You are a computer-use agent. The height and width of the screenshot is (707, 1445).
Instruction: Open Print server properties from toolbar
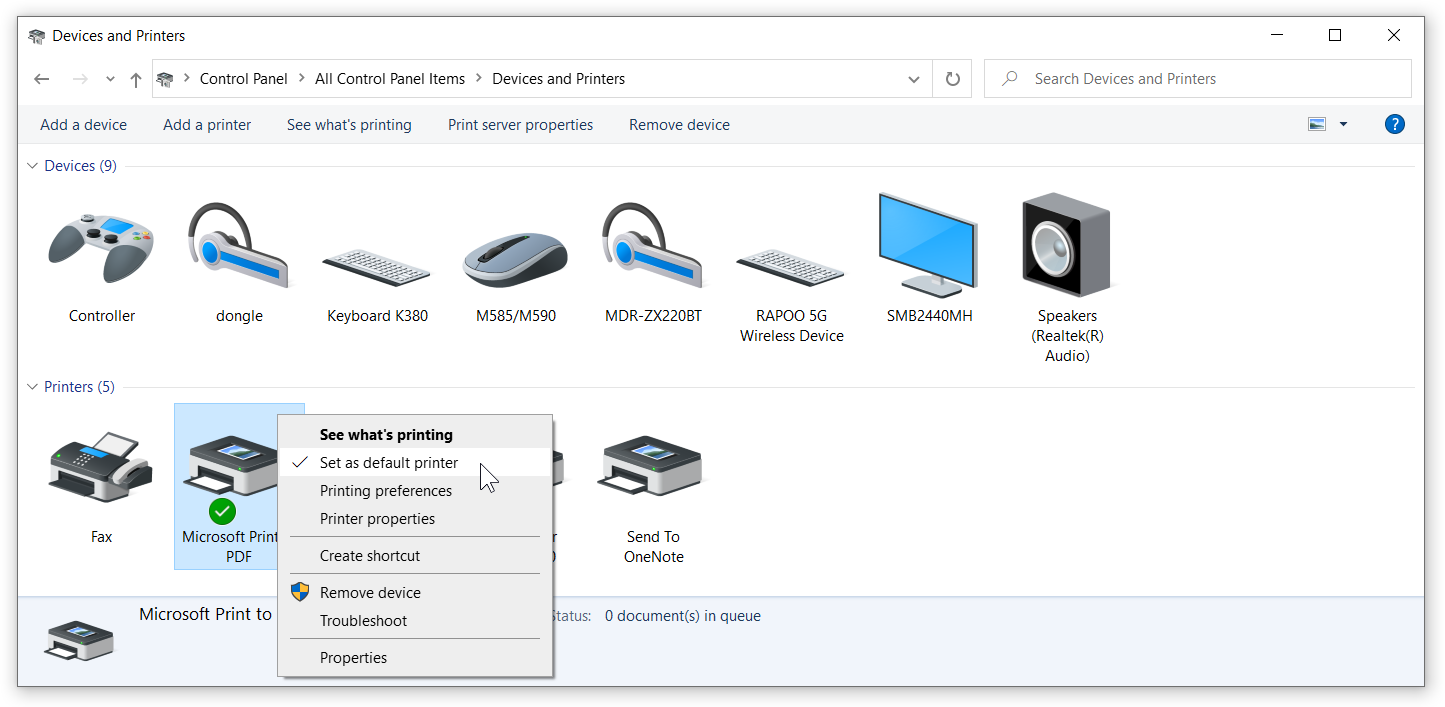point(520,125)
